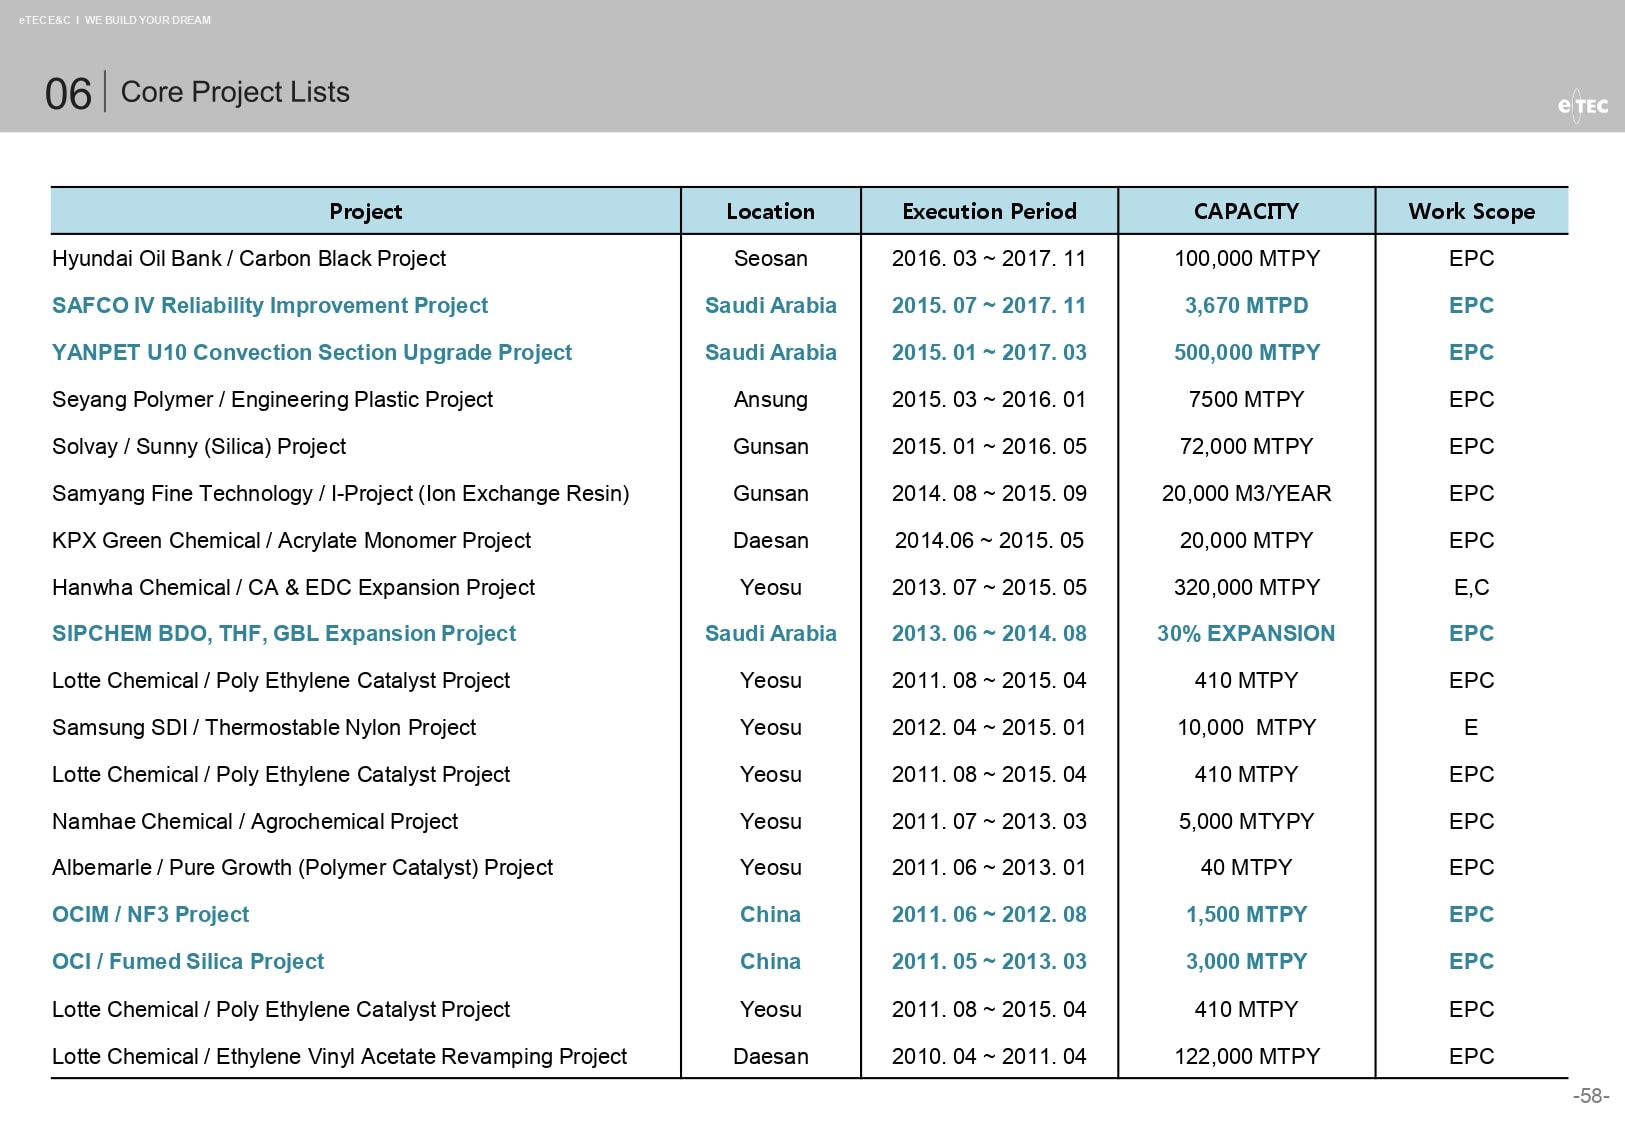Click the eTEC logo in the header
1625x1125 pixels.
(1583, 105)
